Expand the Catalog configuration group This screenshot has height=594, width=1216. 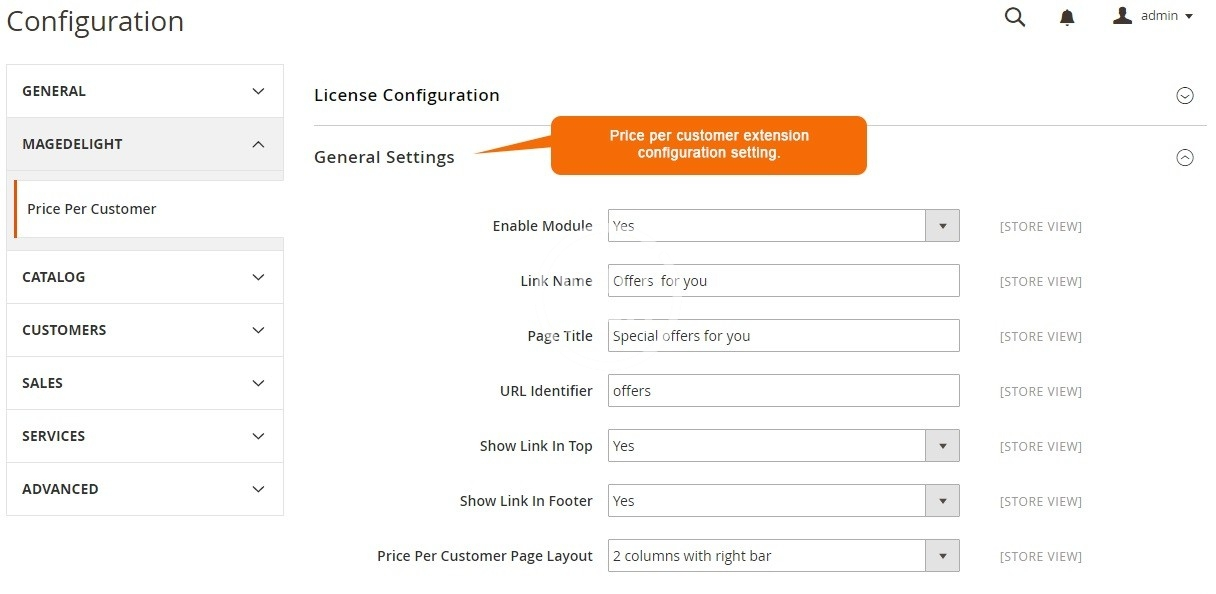[x=145, y=277]
